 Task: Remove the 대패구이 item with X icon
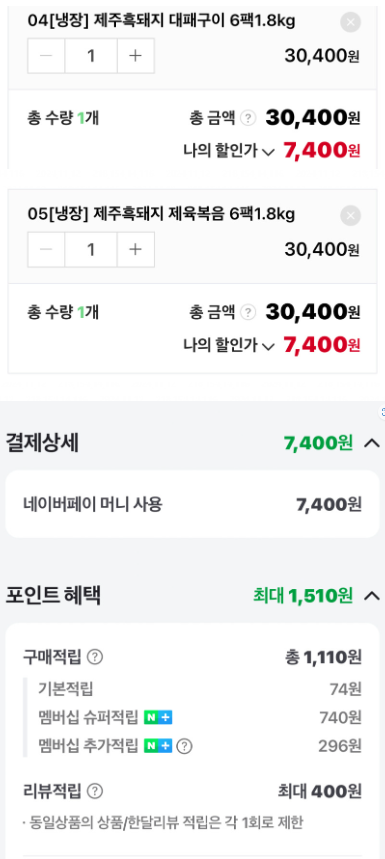(x=350, y=22)
